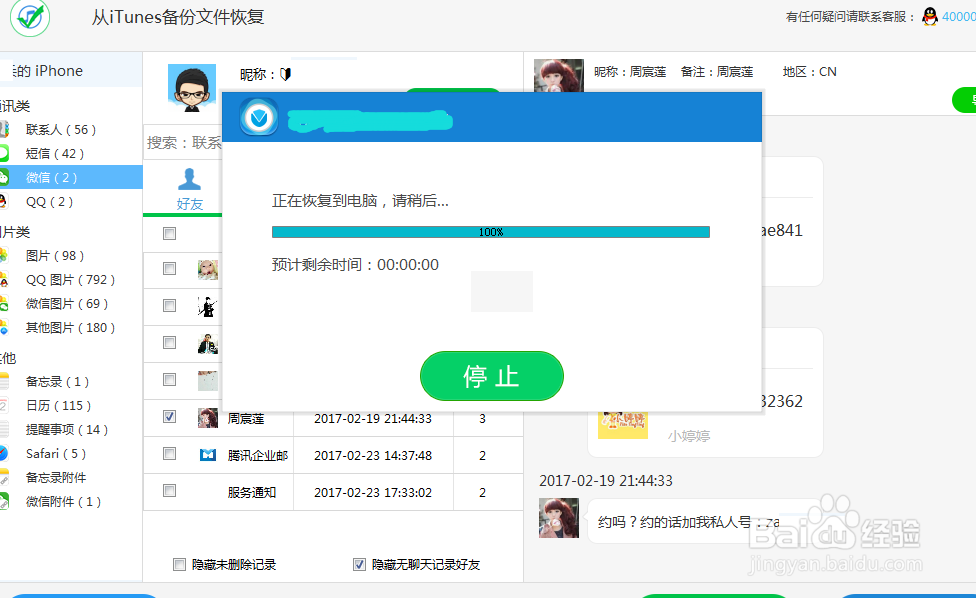
Task: Click the calendar icon beside 日历
Action: pos(4,406)
